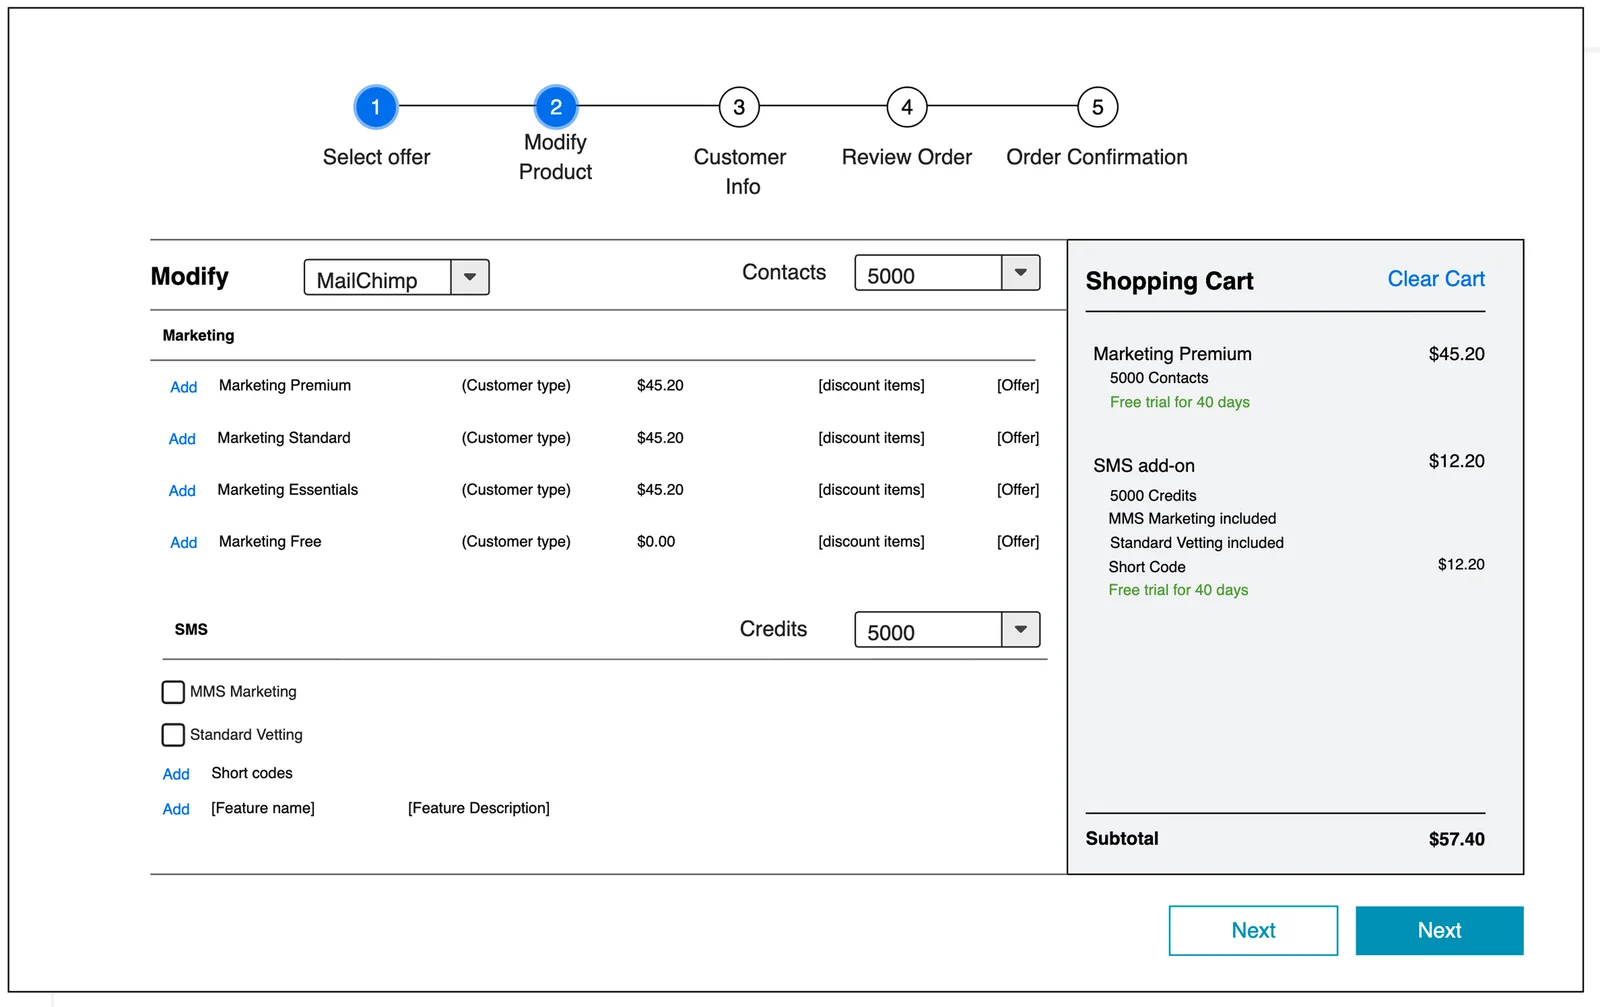
Task: Click Marketing Premium item in Shopping Cart
Action: (x=1172, y=354)
